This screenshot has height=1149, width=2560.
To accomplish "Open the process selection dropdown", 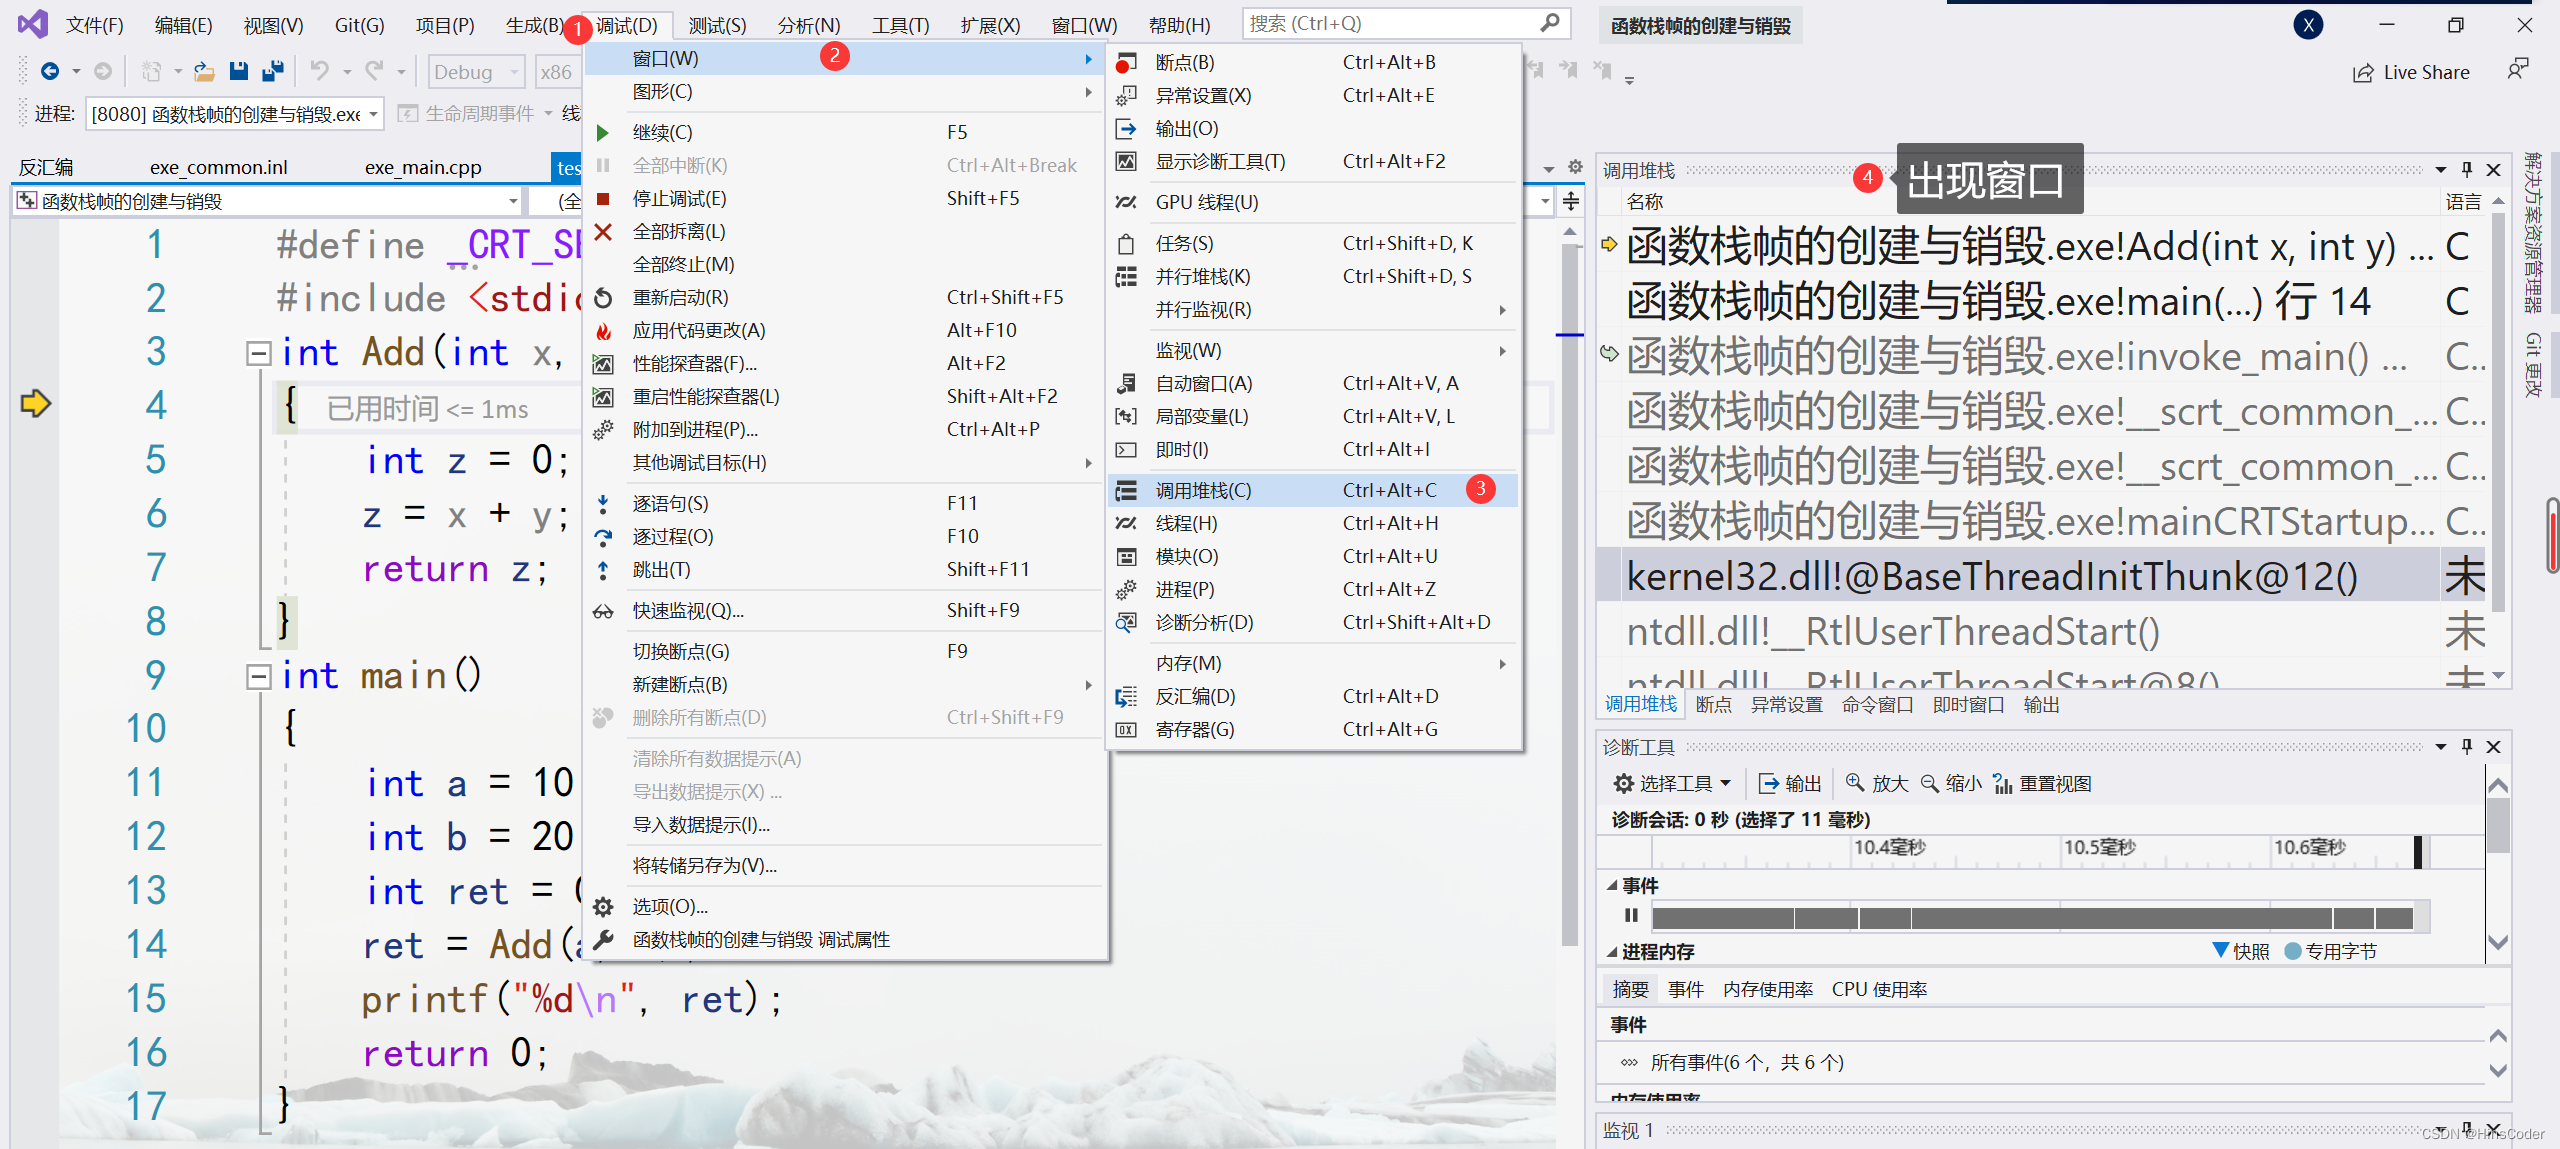I will 373,114.
